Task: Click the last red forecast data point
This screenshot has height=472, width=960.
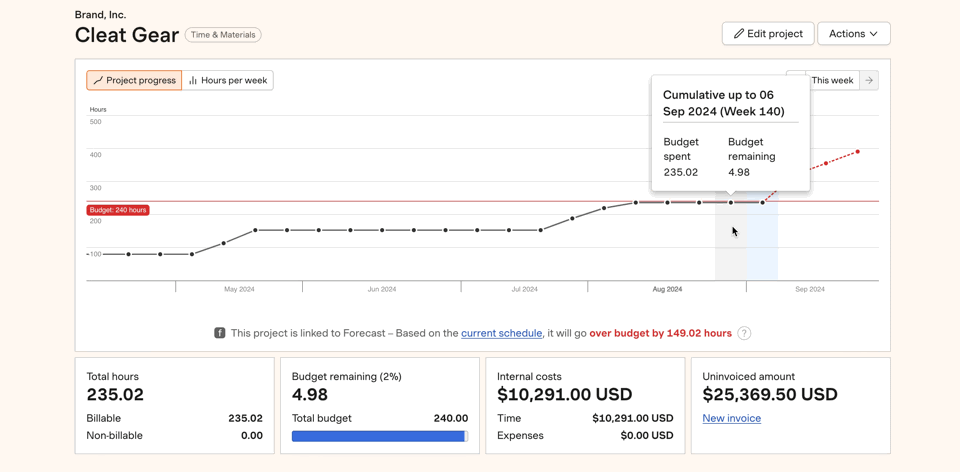Action: click(857, 152)
